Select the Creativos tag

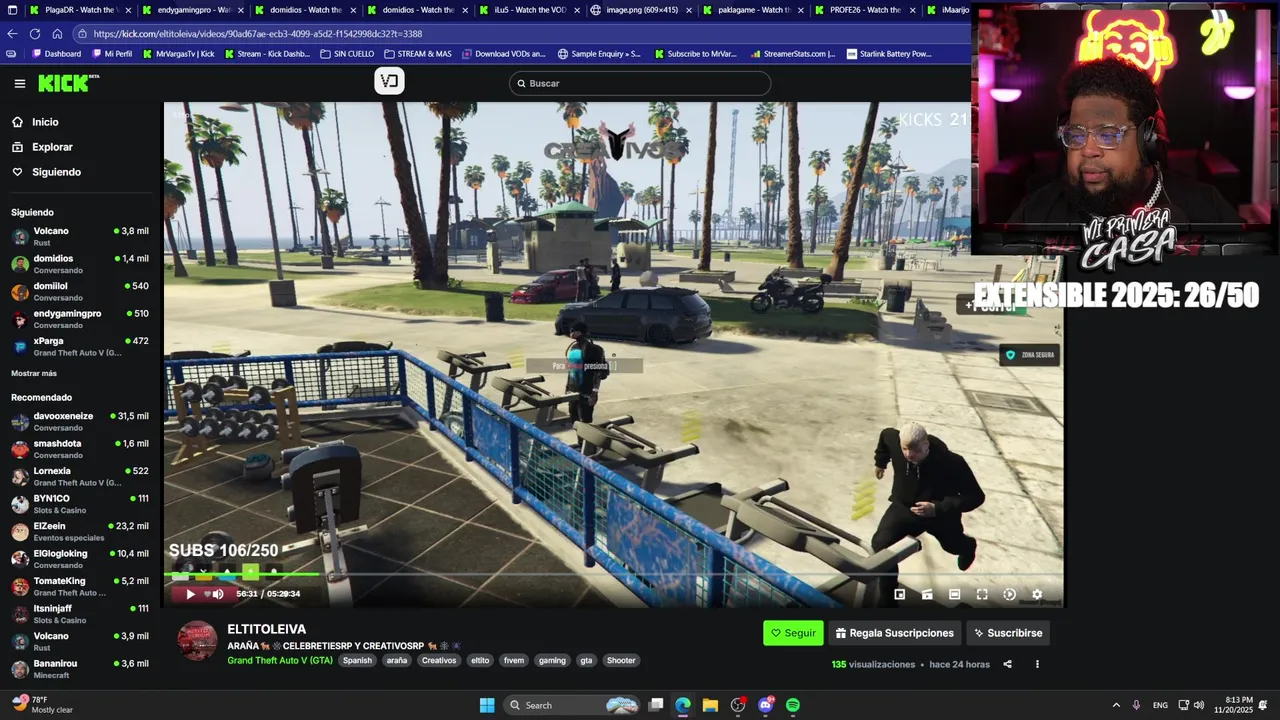(439, 660)
